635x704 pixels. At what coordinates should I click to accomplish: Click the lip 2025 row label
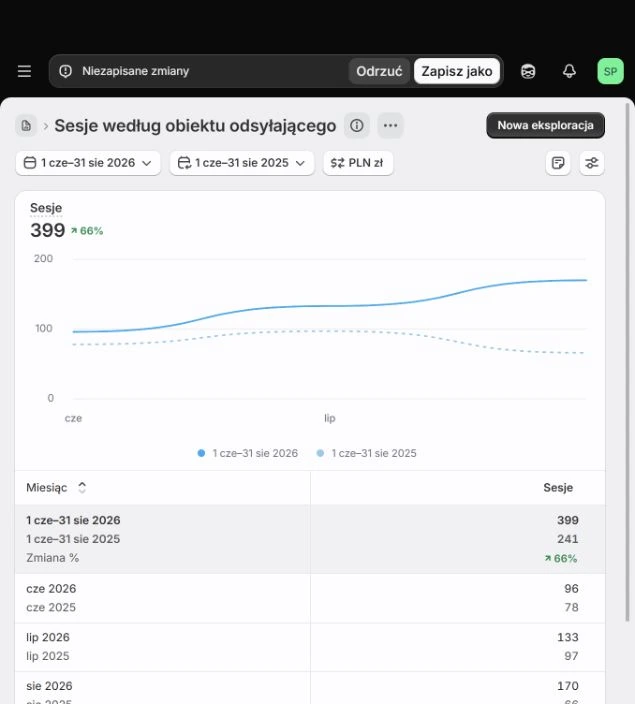click(48, 656)
